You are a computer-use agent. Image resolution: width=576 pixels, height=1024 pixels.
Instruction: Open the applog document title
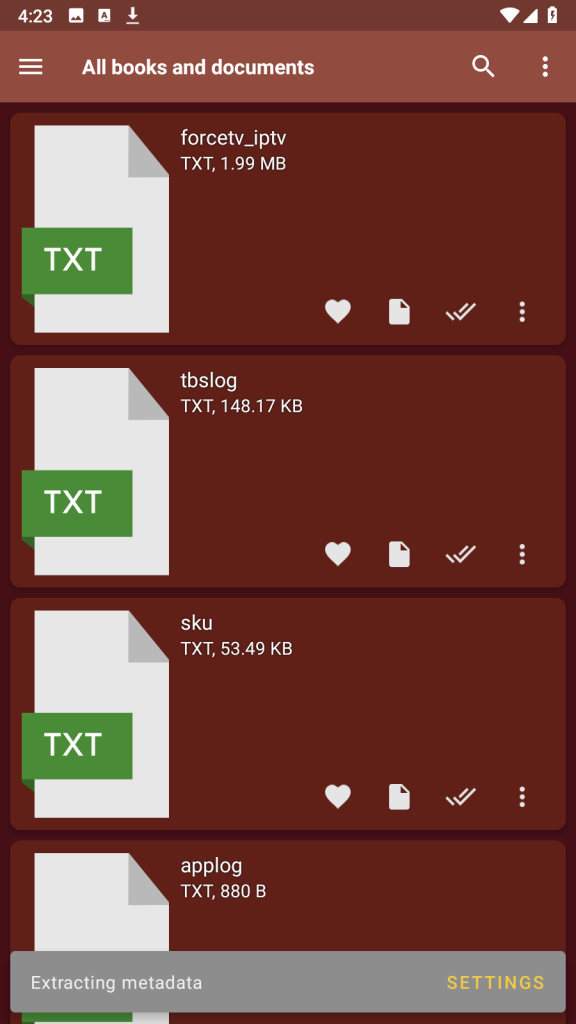point(211,866)
